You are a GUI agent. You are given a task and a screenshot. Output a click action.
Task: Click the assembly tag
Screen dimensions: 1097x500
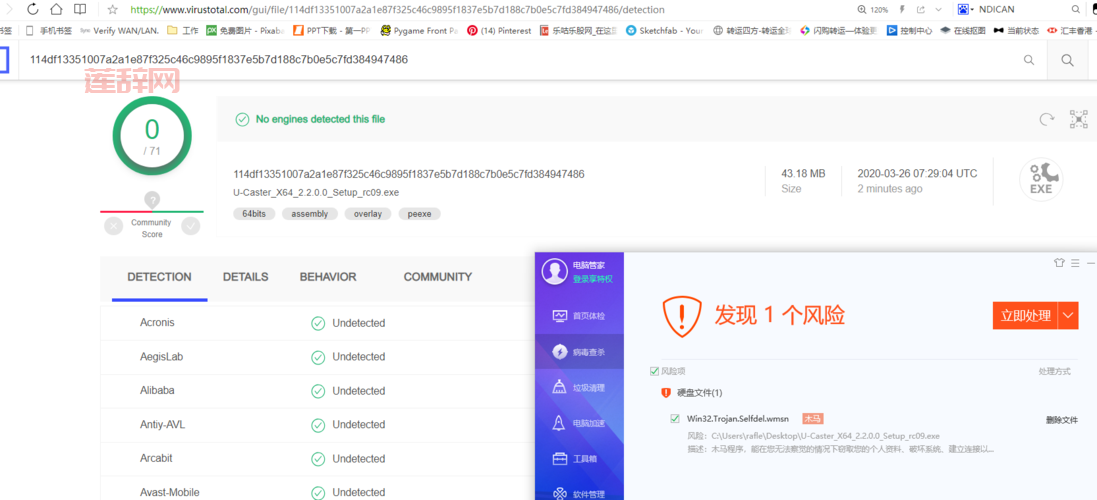(309, 214)
